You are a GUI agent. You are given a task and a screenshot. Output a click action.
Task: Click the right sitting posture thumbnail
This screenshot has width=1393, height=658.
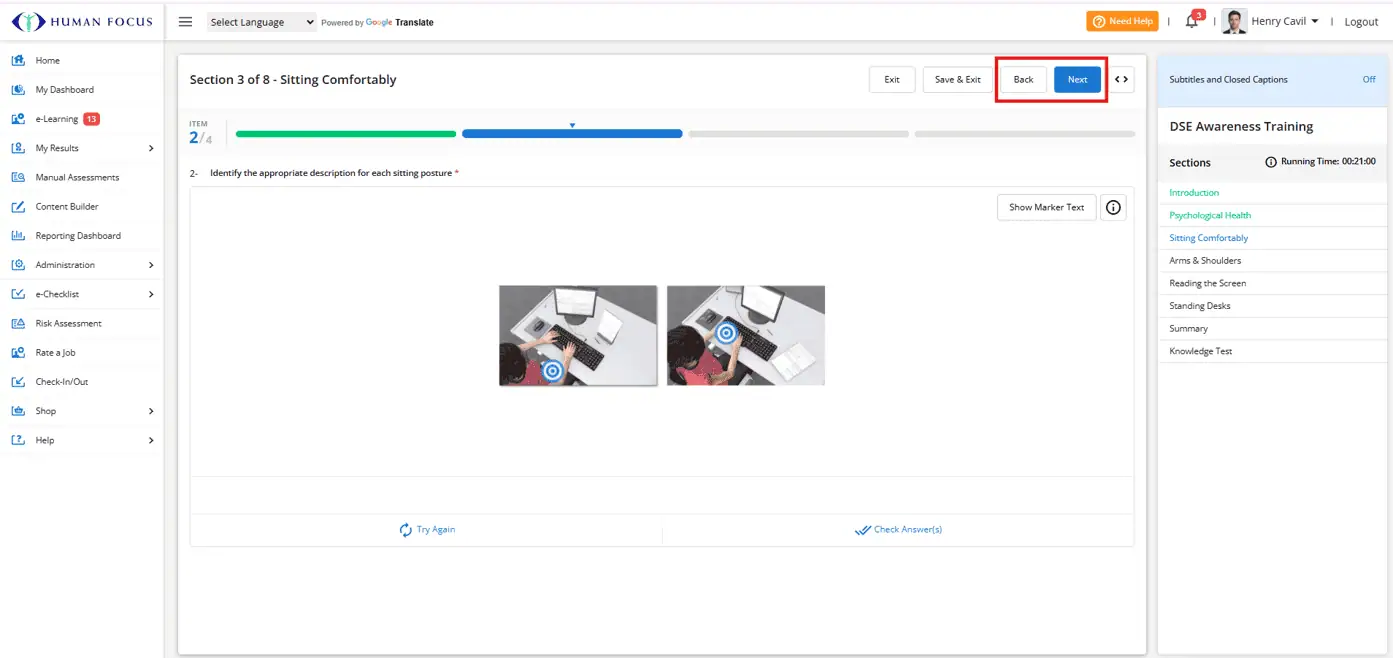pyautogui.click(x=746, y=335)
